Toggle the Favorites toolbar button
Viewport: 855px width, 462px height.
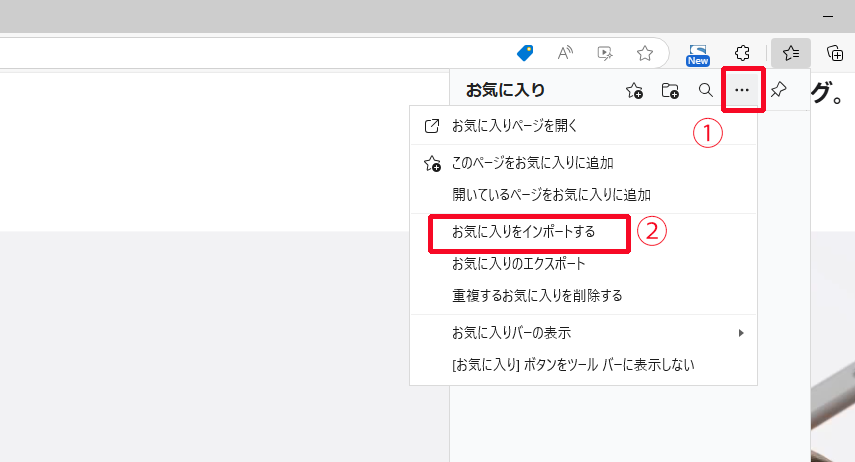791,53
